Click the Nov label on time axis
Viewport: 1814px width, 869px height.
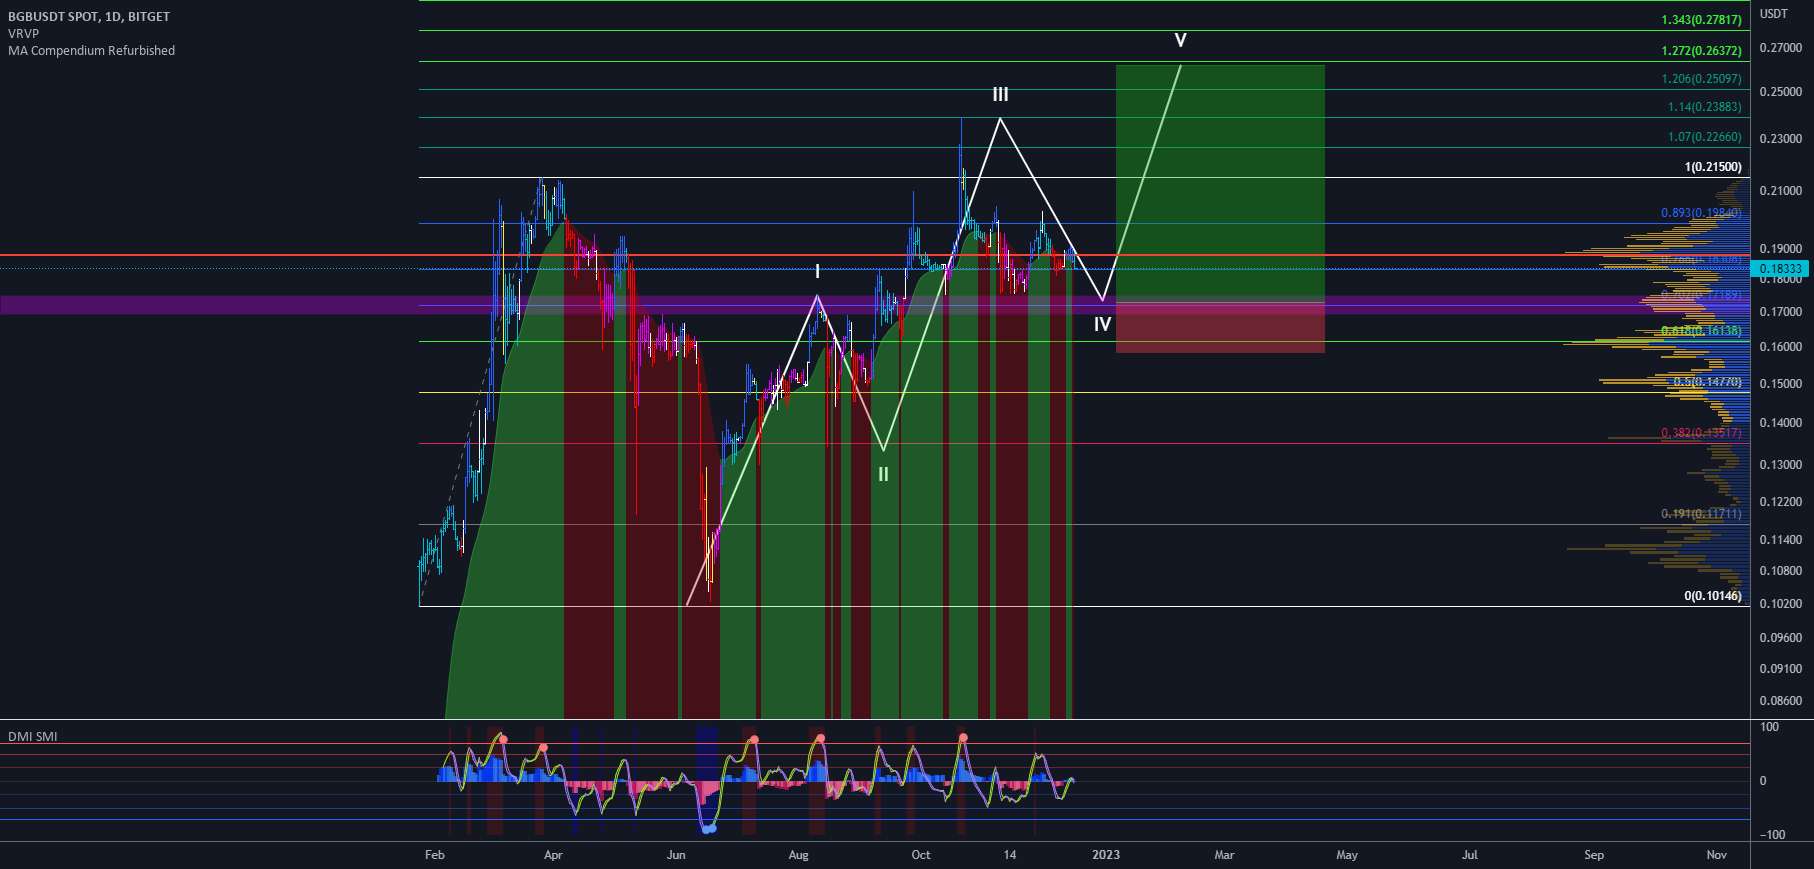point(1717,855)
